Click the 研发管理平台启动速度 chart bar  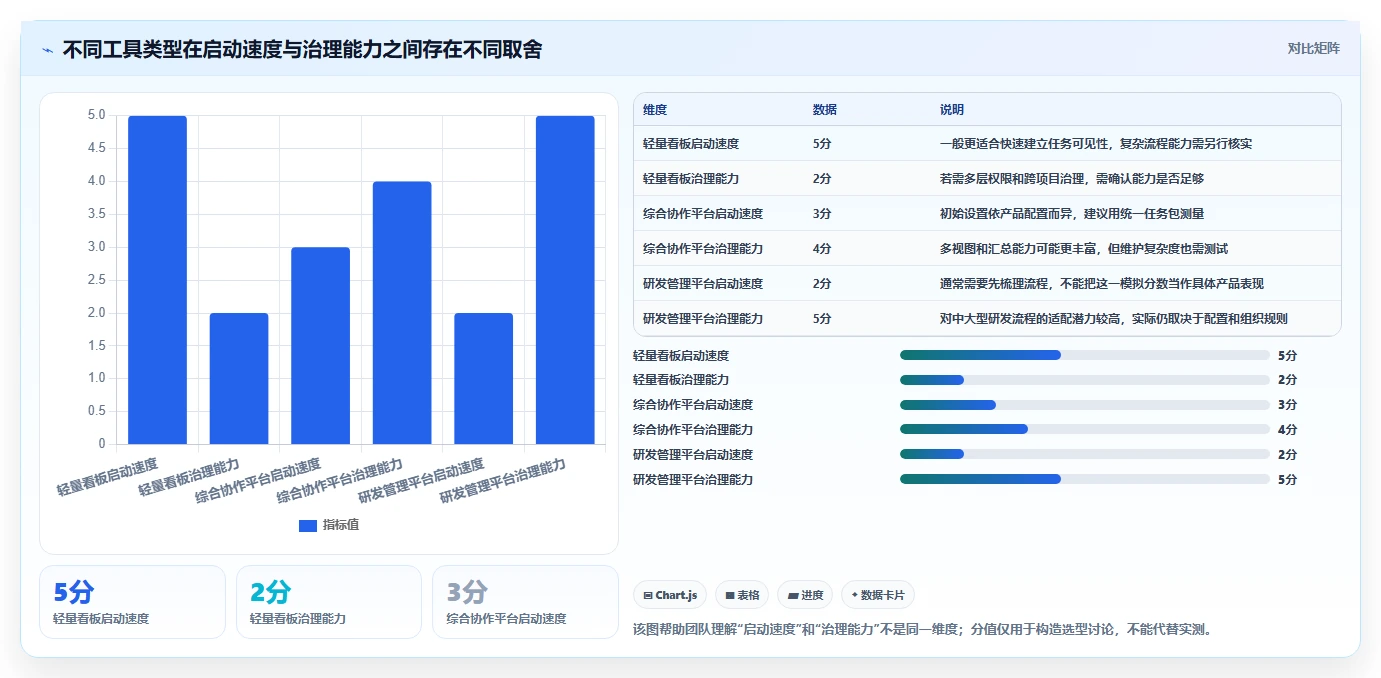[x=484, y=378]
